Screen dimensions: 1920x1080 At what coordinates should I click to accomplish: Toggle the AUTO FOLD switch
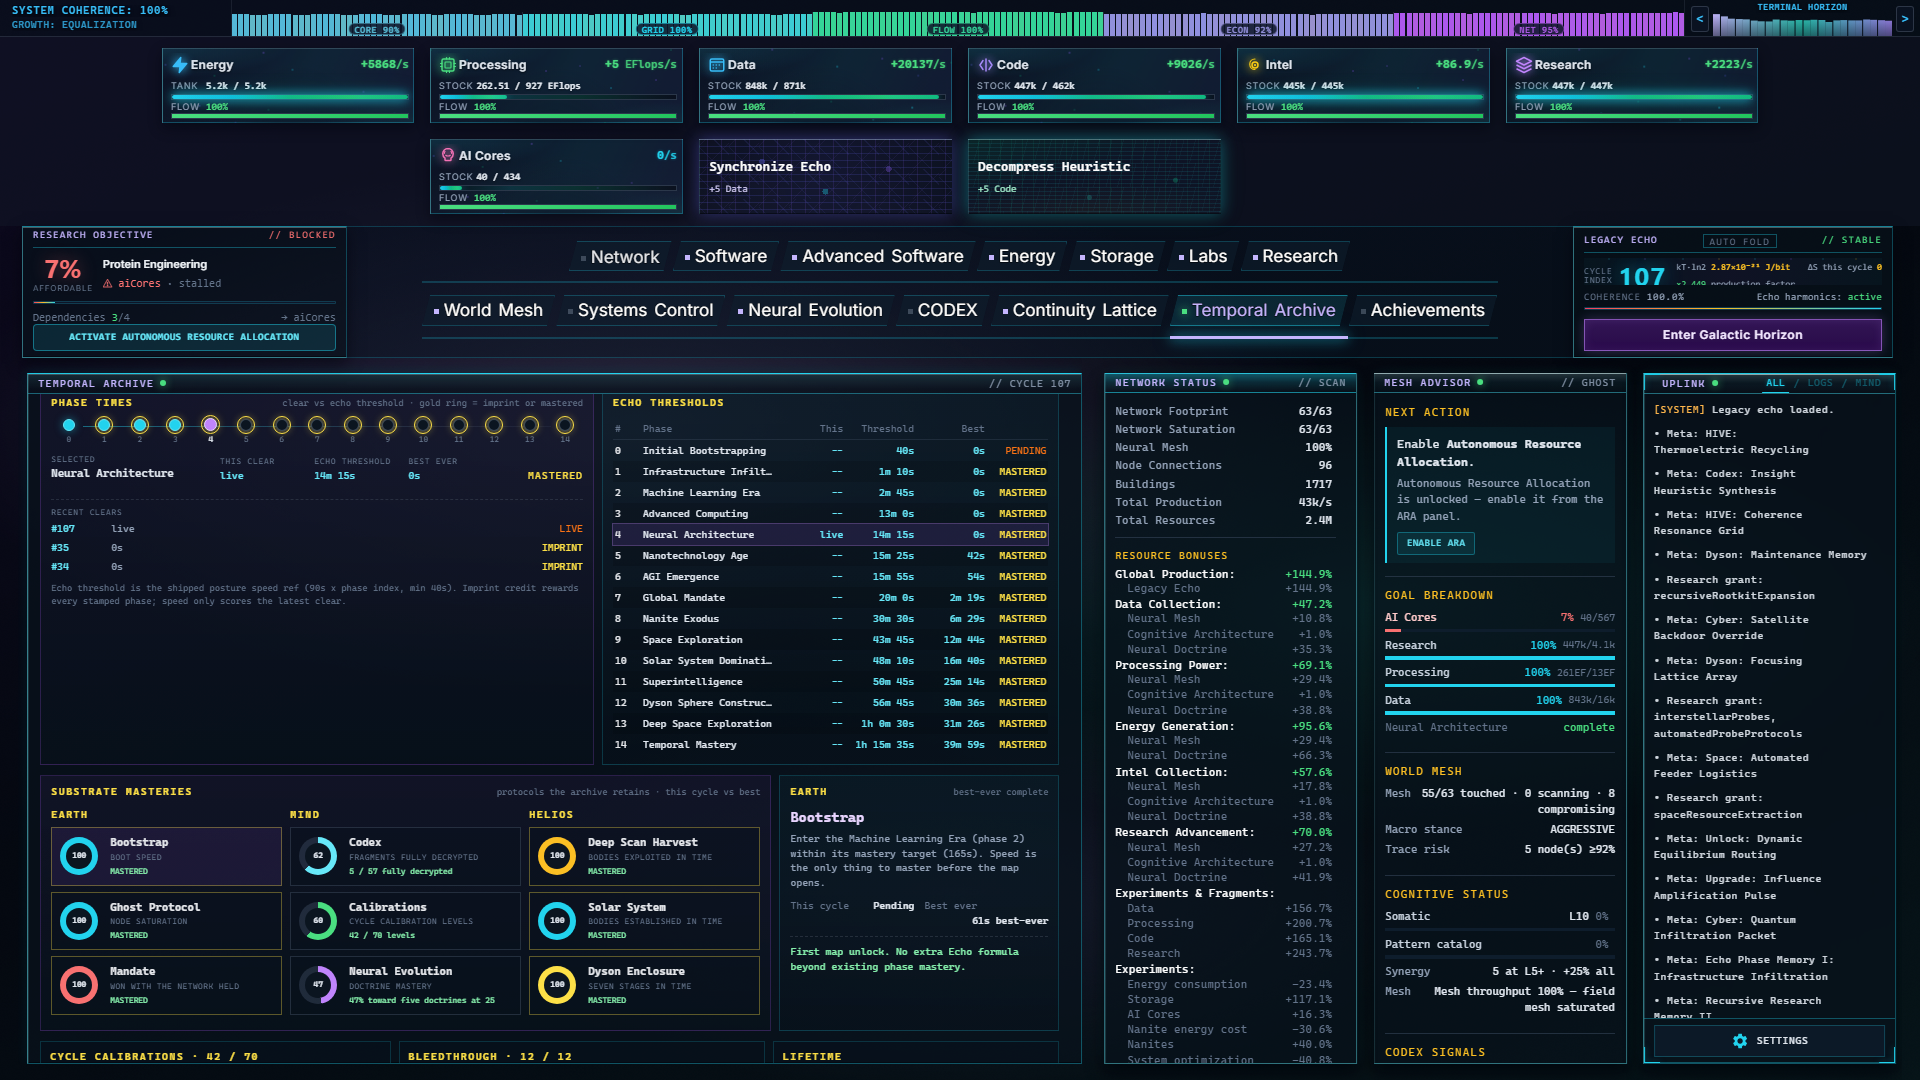(x=1740, y=241)
